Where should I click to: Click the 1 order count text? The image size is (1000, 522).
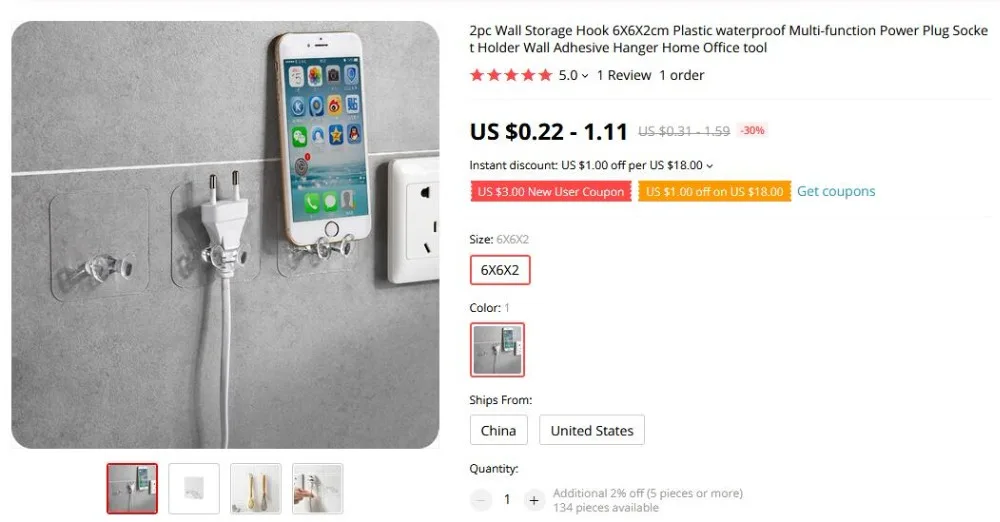681,75
